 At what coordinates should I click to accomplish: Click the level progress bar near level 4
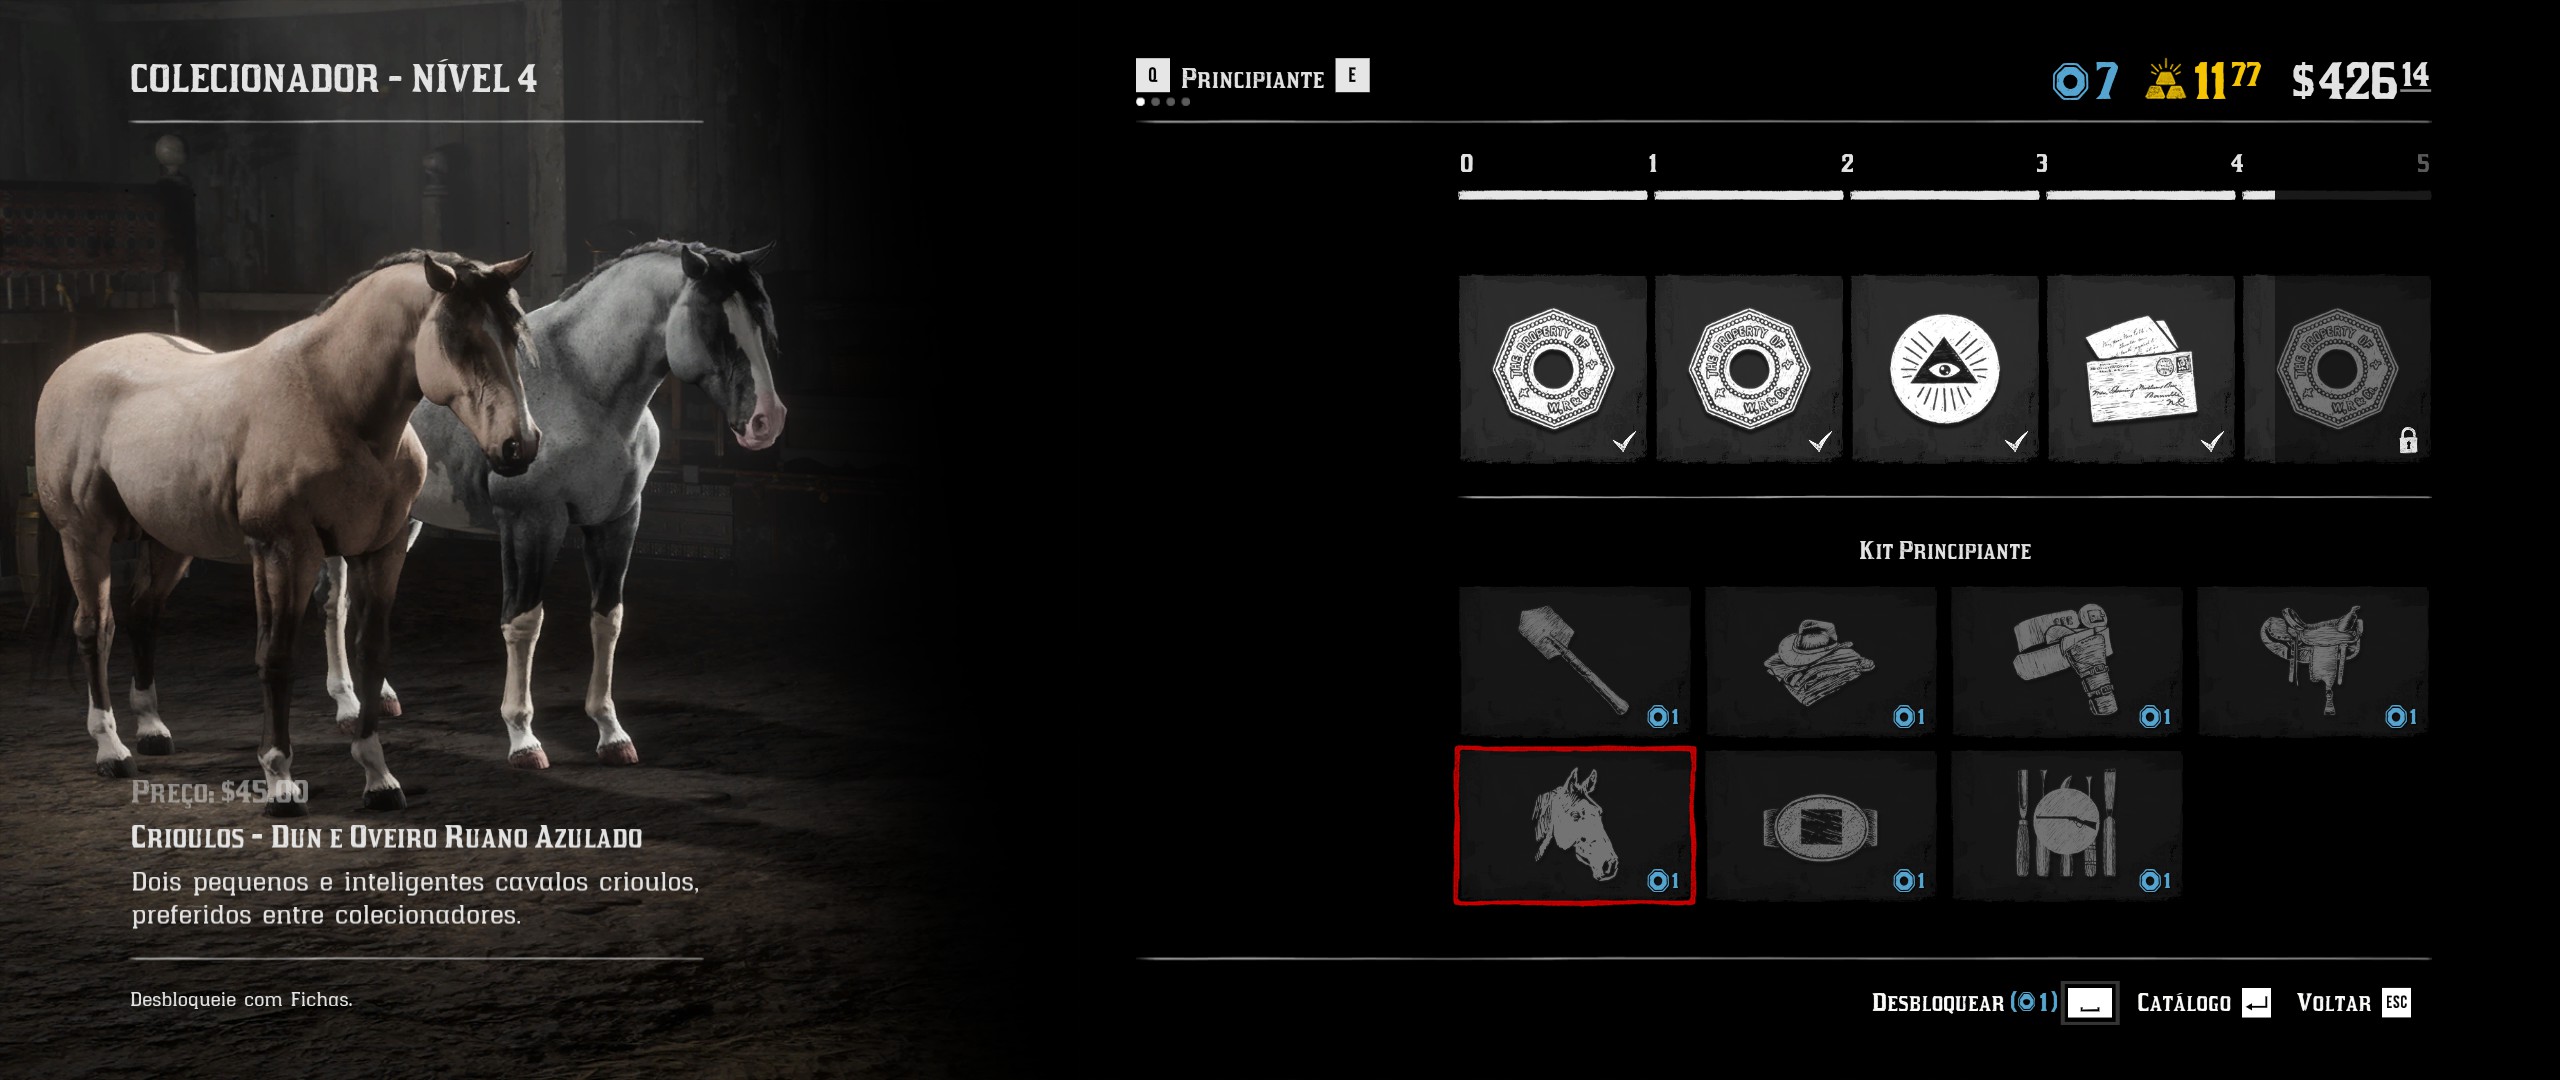tap(2337, 195)
